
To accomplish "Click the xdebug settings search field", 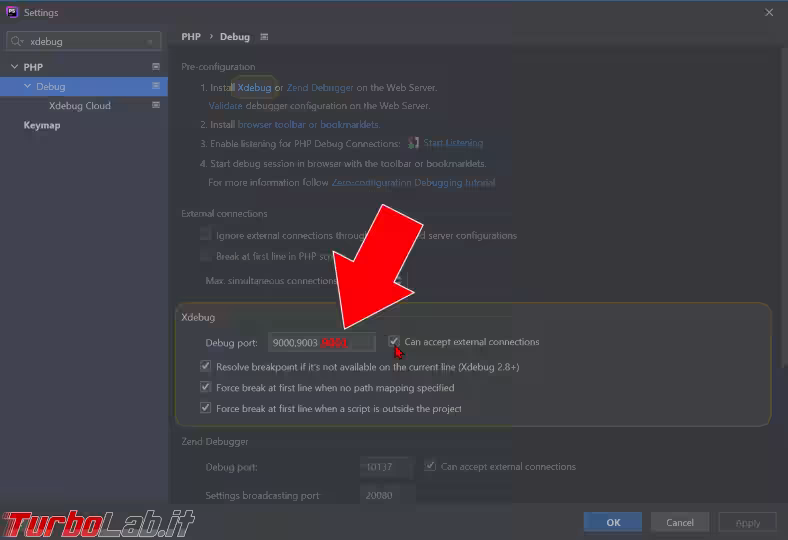I will tap(84, 41).
